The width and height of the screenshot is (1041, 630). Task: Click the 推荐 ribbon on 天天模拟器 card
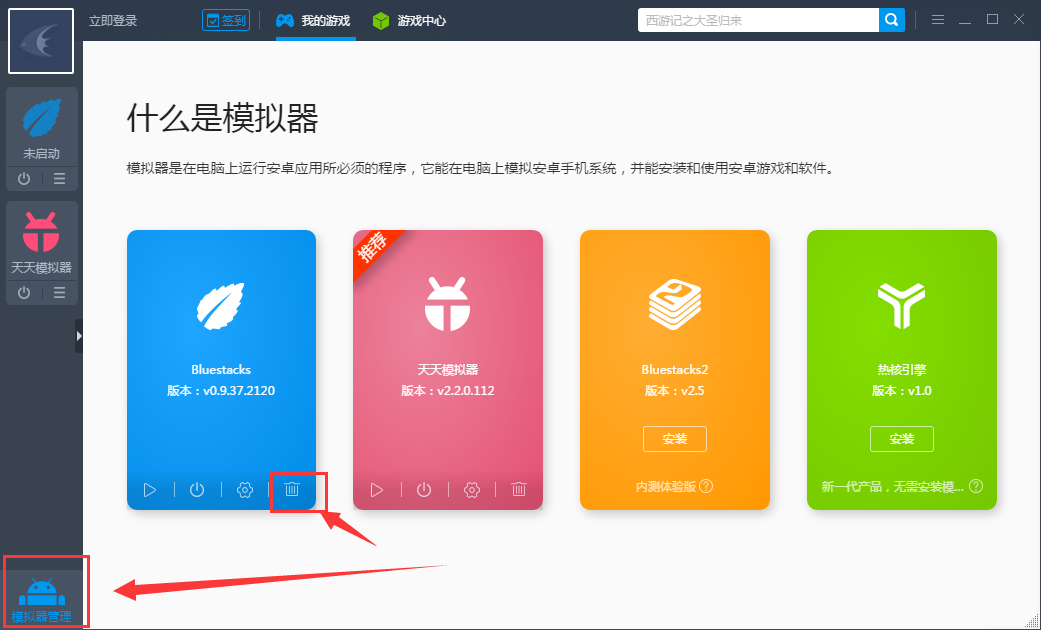[x=373, y=248]
